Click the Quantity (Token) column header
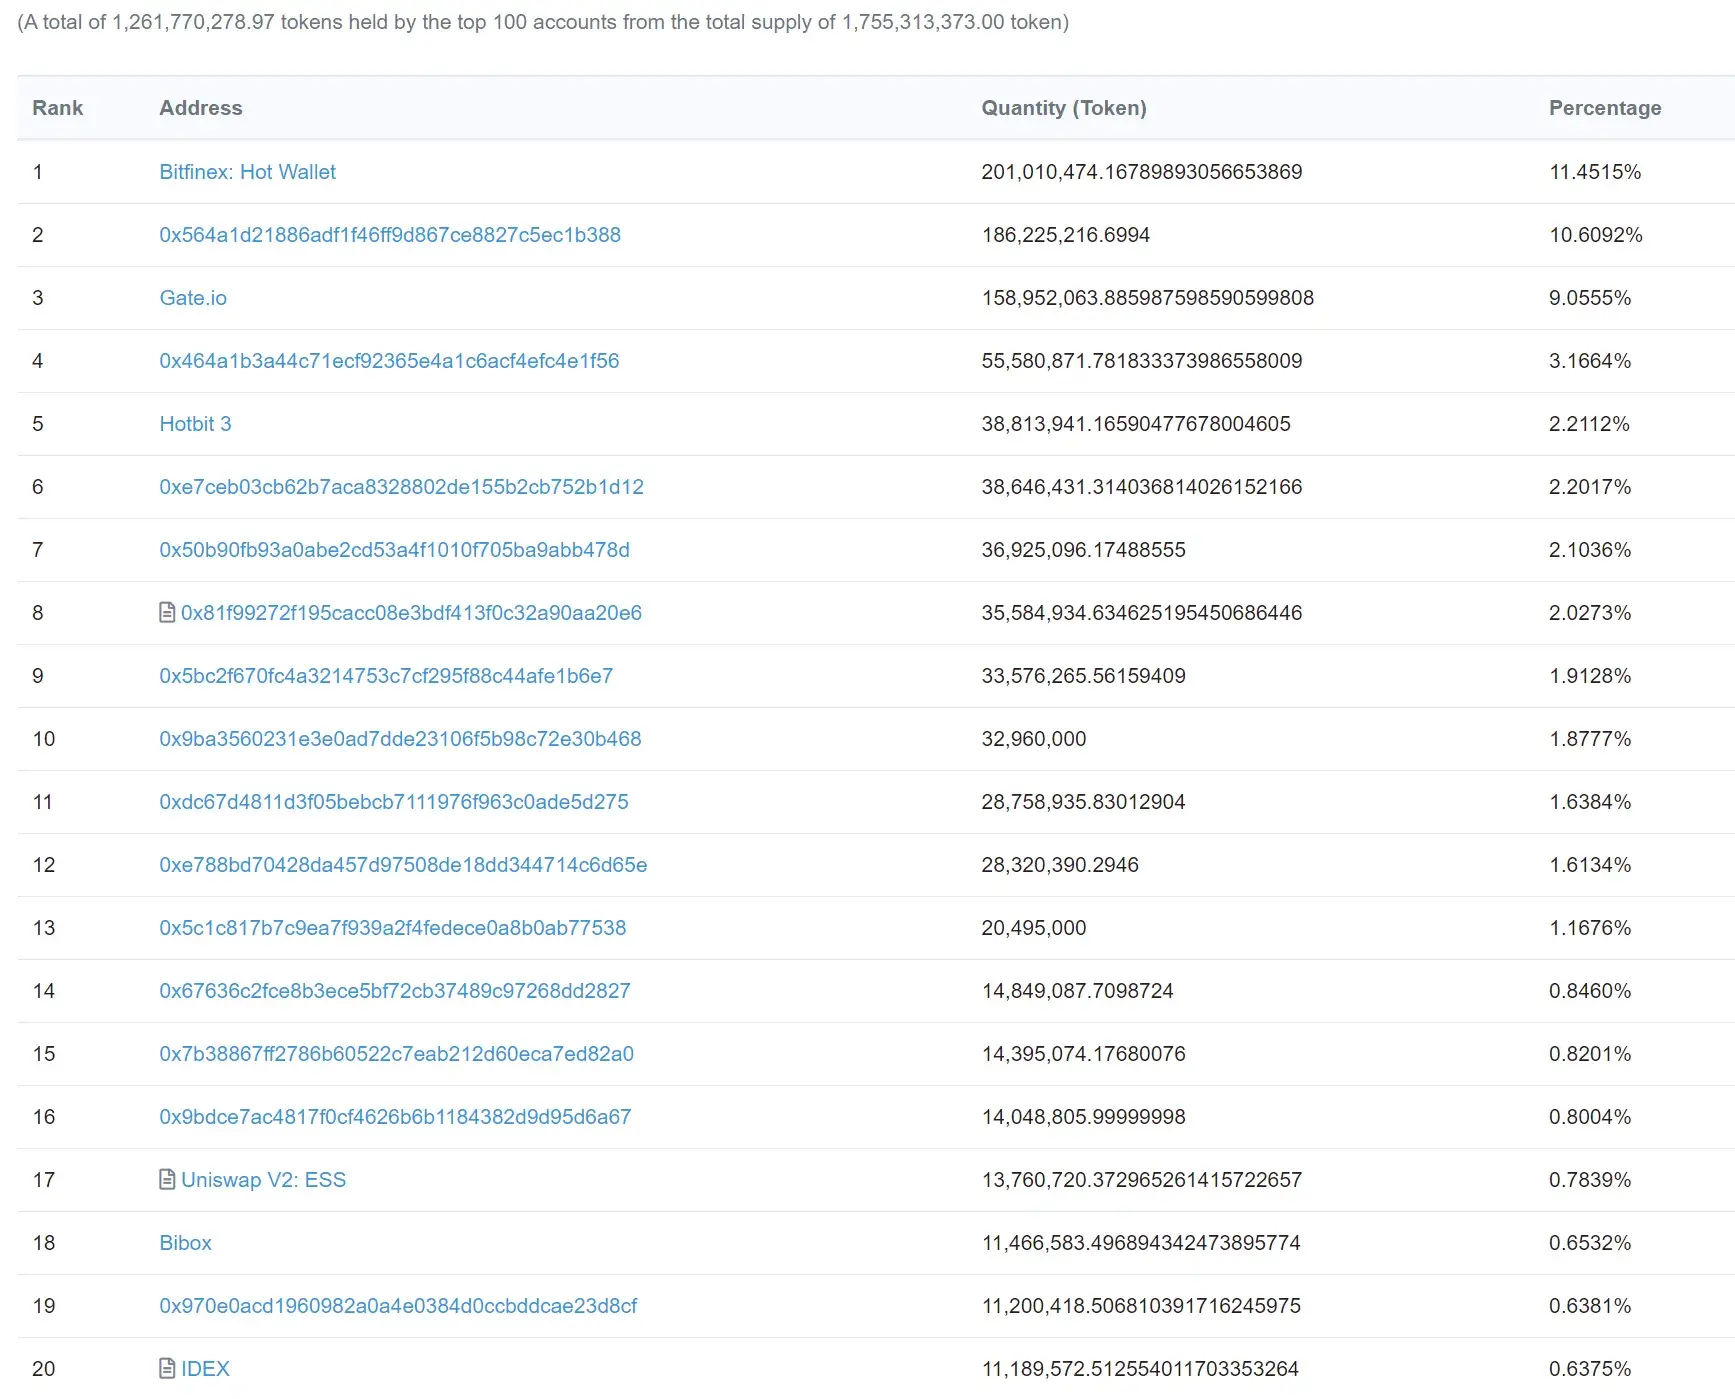Screen dimensions: 1735x1399 pyautogui.click(x=1064, y=108)
